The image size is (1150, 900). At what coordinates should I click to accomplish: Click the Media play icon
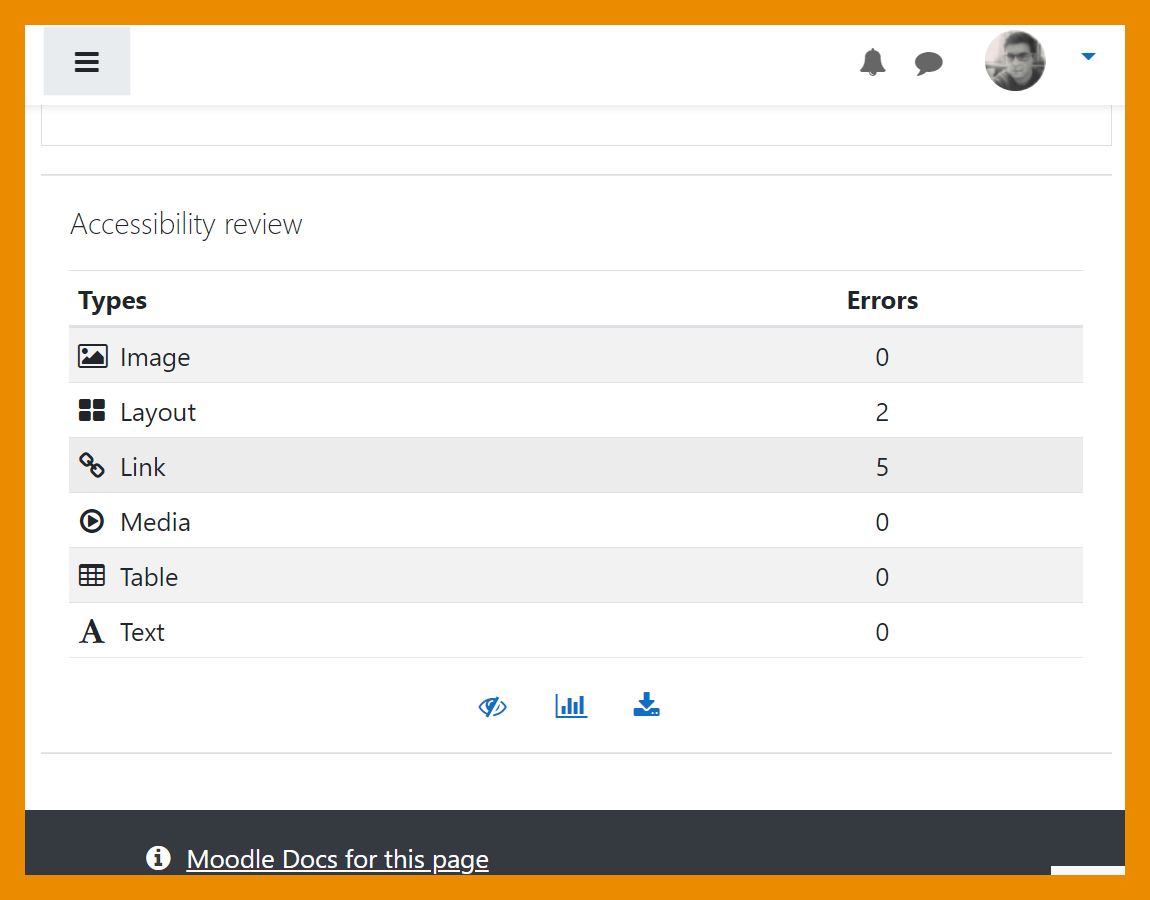[92, 521]
